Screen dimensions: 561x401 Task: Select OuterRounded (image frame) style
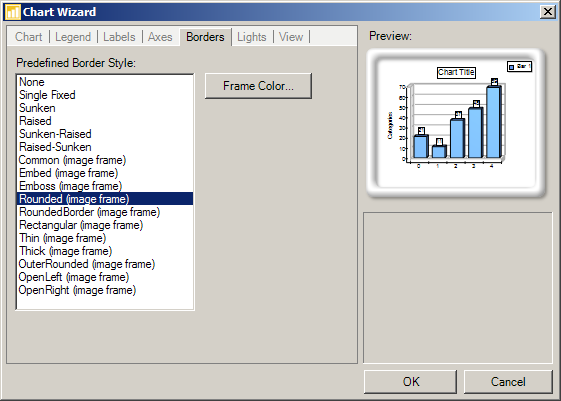105,264
